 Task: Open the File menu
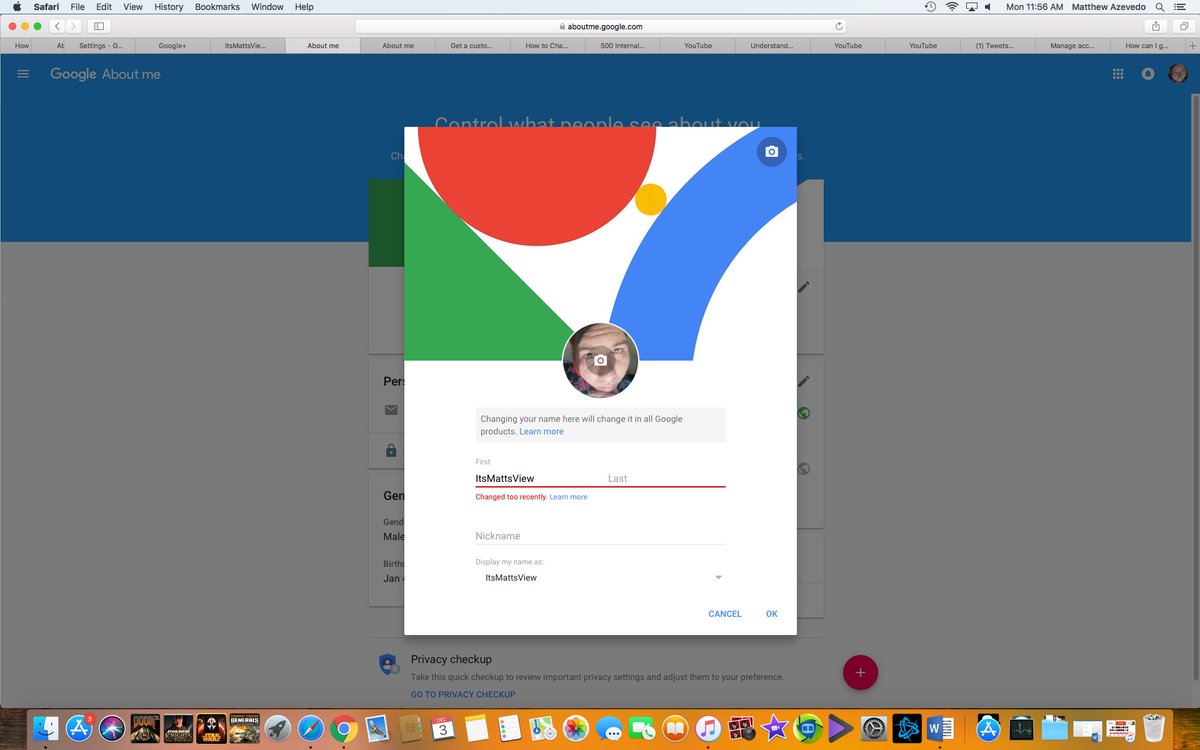pos(77,7)
